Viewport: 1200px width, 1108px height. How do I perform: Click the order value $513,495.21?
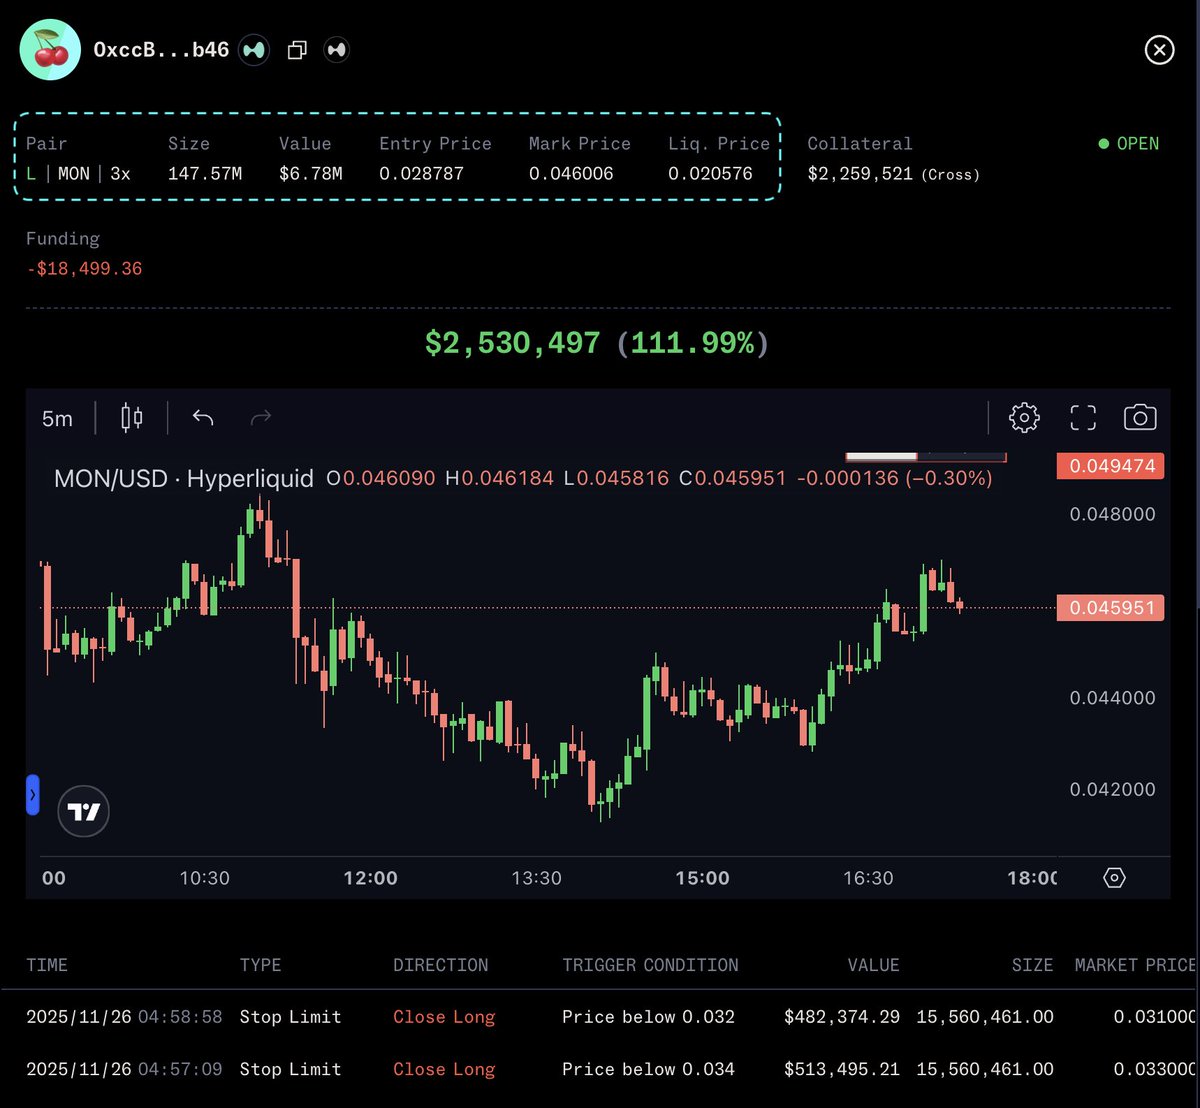842,1069
